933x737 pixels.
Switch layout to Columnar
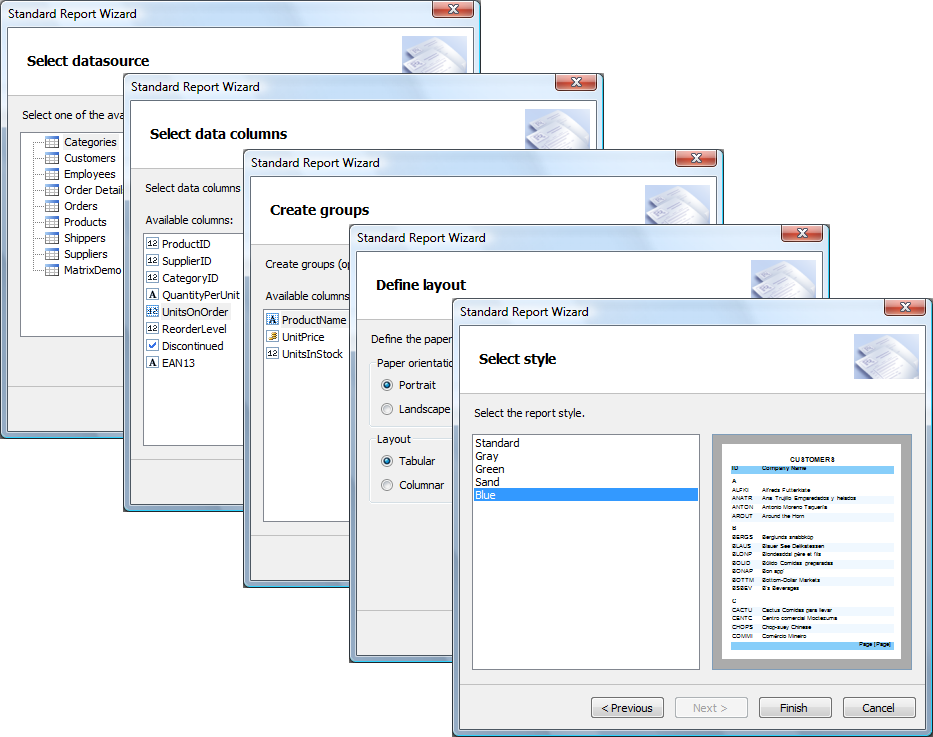(x=387, y=485)
